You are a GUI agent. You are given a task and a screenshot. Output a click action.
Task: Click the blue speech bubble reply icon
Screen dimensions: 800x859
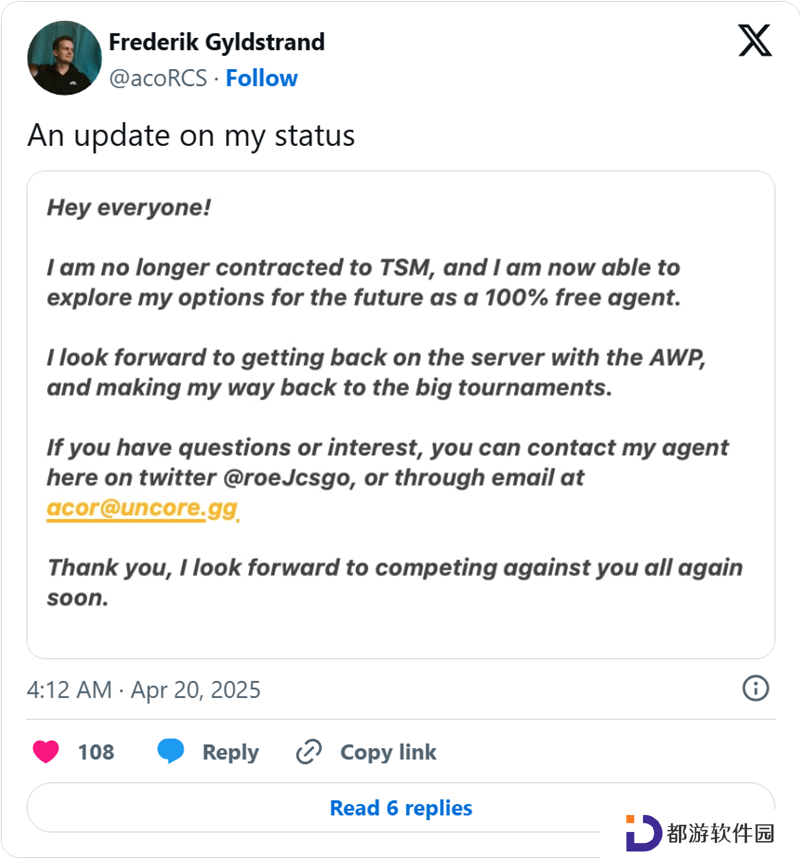[x=171, y=751]
